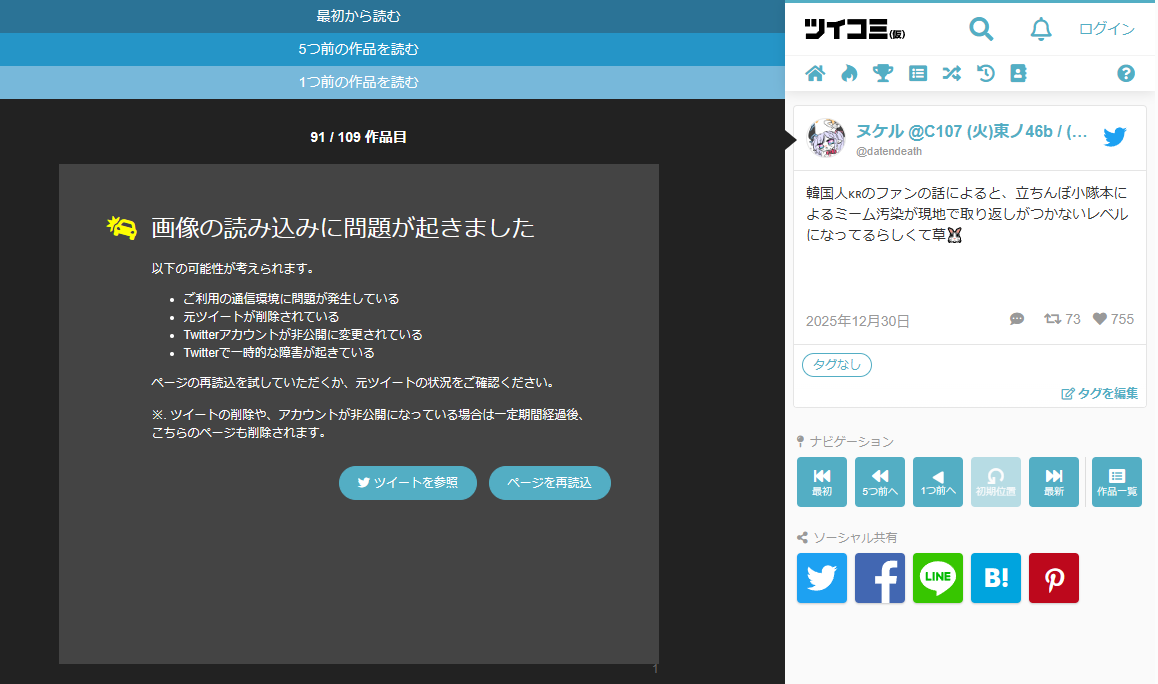This screenshot has height=684, width=1158.
Task: Share via LINE button
Action: (x=938, y=578)
